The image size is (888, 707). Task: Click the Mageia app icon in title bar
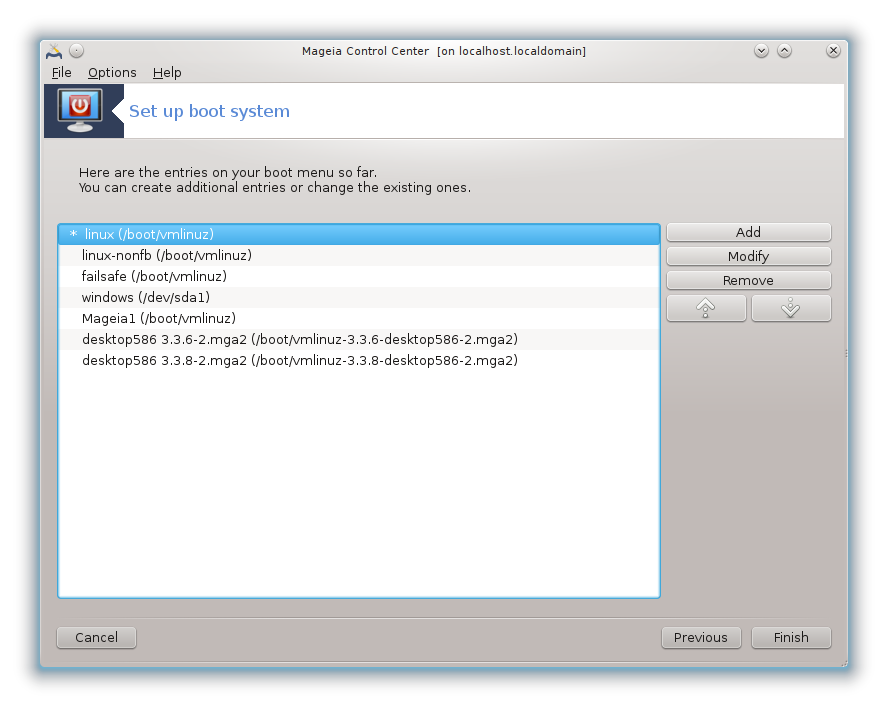tap(54, 51)
